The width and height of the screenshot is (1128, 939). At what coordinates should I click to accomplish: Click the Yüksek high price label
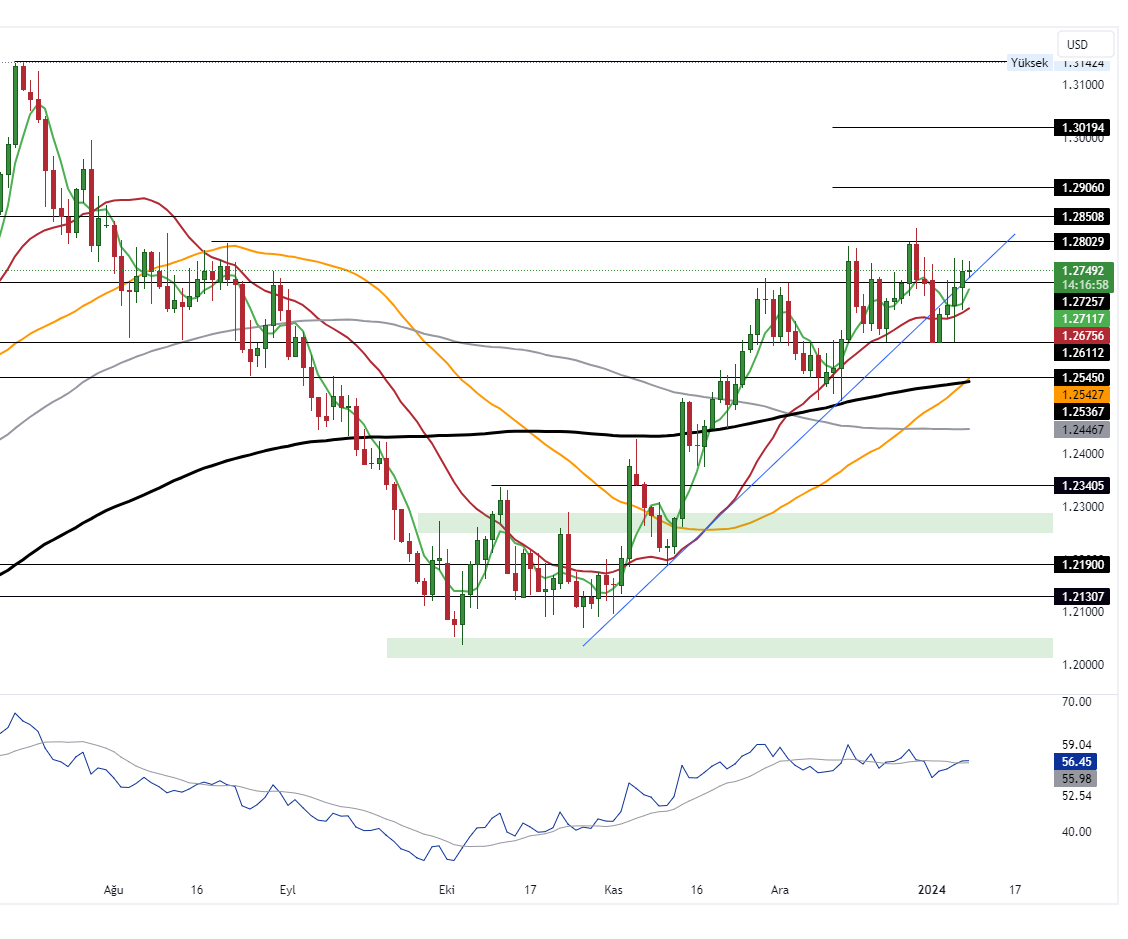1029,63
